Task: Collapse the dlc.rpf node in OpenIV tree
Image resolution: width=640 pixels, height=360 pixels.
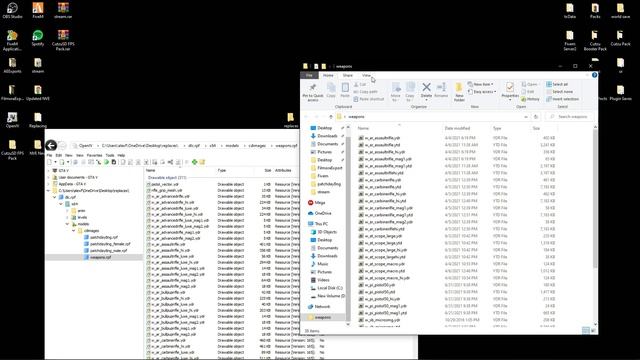Action: click(x=54, y=197)
